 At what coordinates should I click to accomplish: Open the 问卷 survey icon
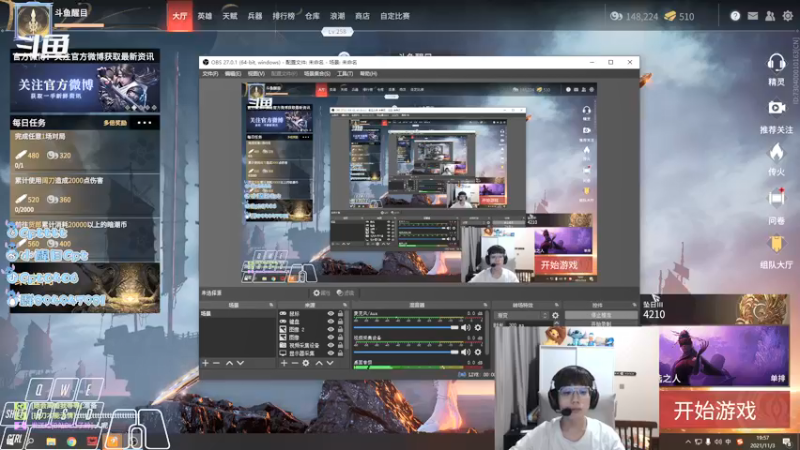tap(777, 198)
